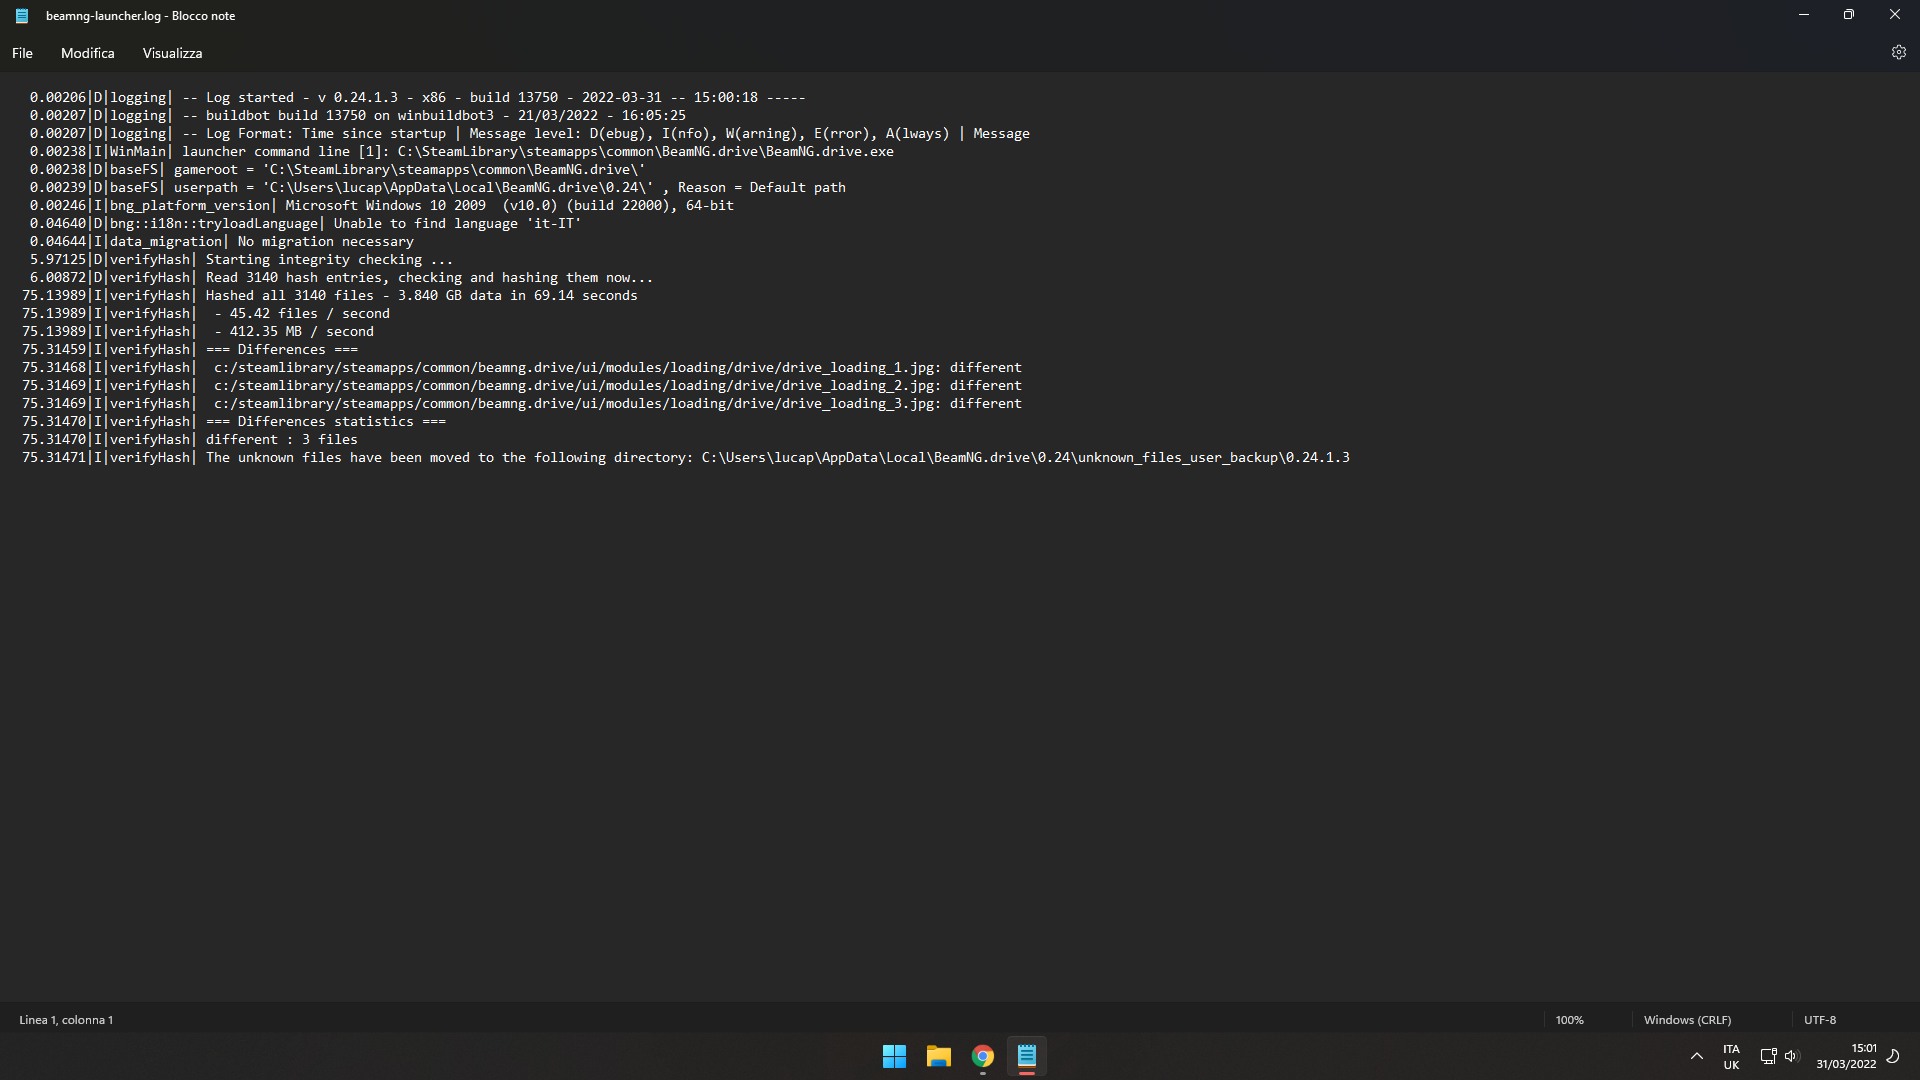The image size is (1920, 1080).
Task: Select the Notepad taskbar icon
Action: click(x=1026, y=1056)
